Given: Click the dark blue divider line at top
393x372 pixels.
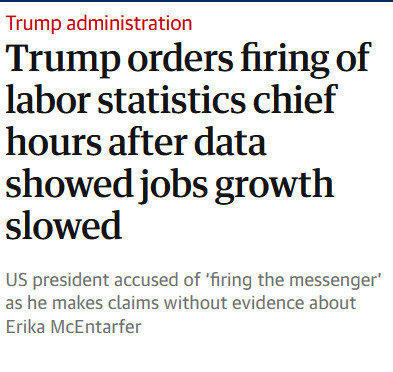Looking at the screenshot, I should pos(196,1).
